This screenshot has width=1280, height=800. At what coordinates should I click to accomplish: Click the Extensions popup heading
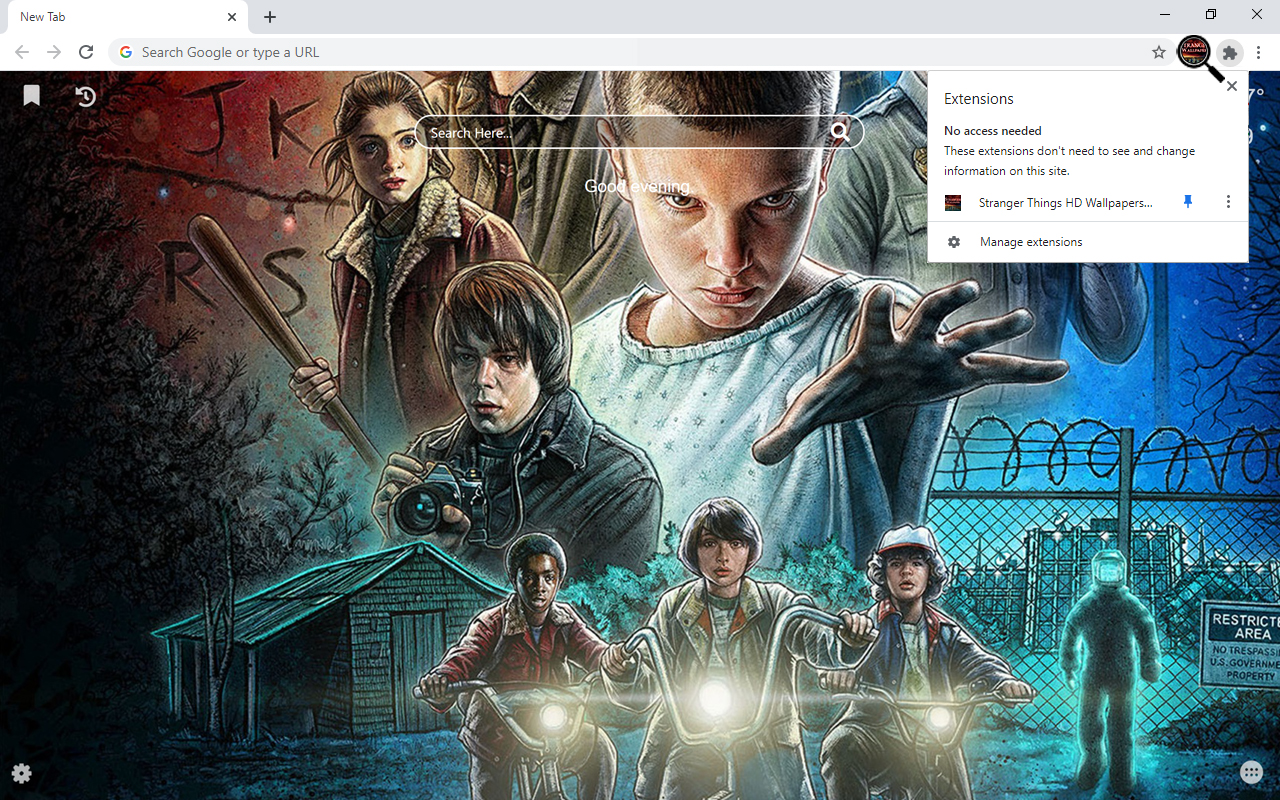(979, 99)
